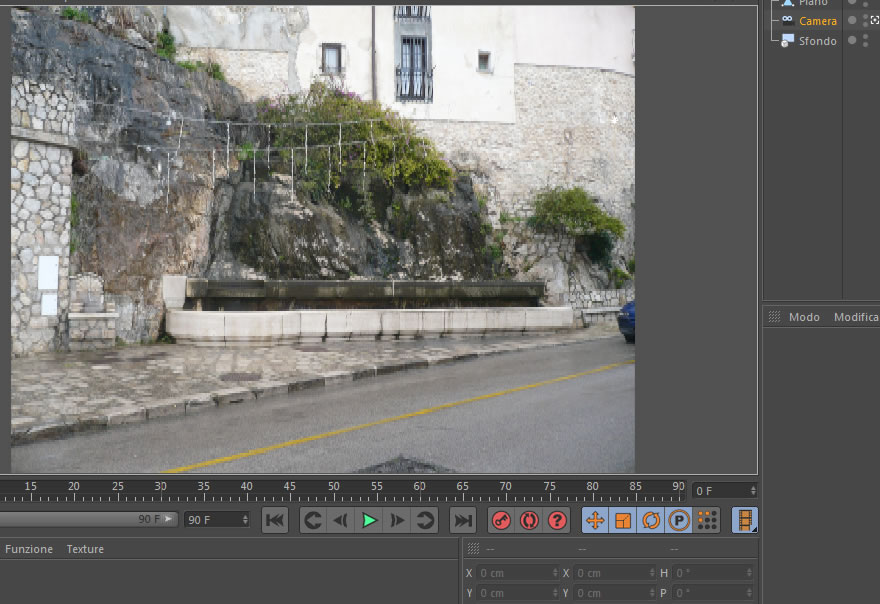The image size is (880, 604).
Task: Toggle the Position keyframe arrows icon
Action: (x=595, y=520)
